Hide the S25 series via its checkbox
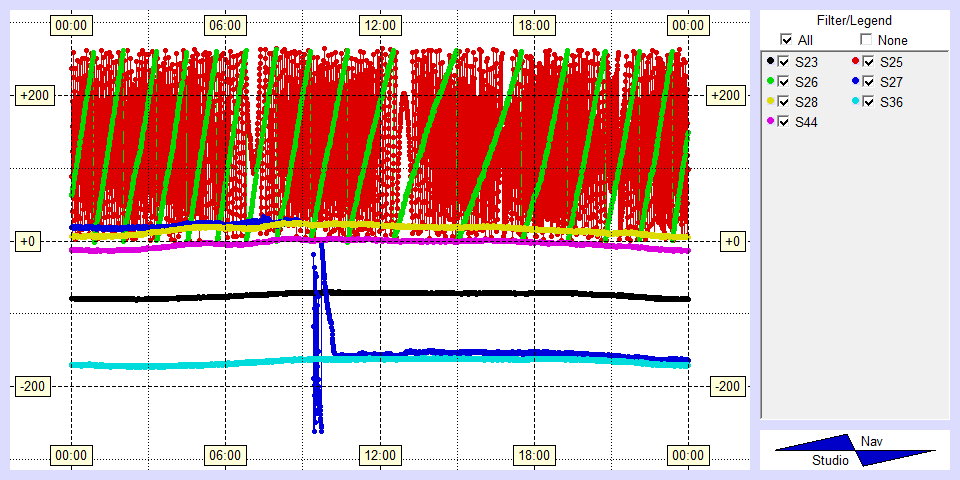This screenshot has height=480, width=960. coord(869,62)
